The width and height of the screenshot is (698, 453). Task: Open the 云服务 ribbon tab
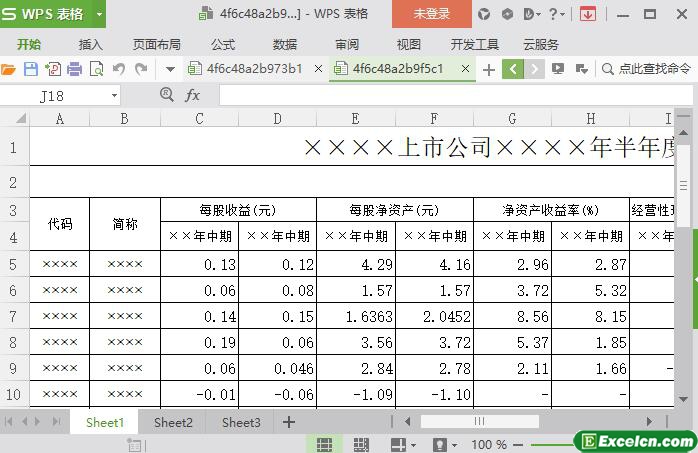pyautogui.click(x=540, y=44)
